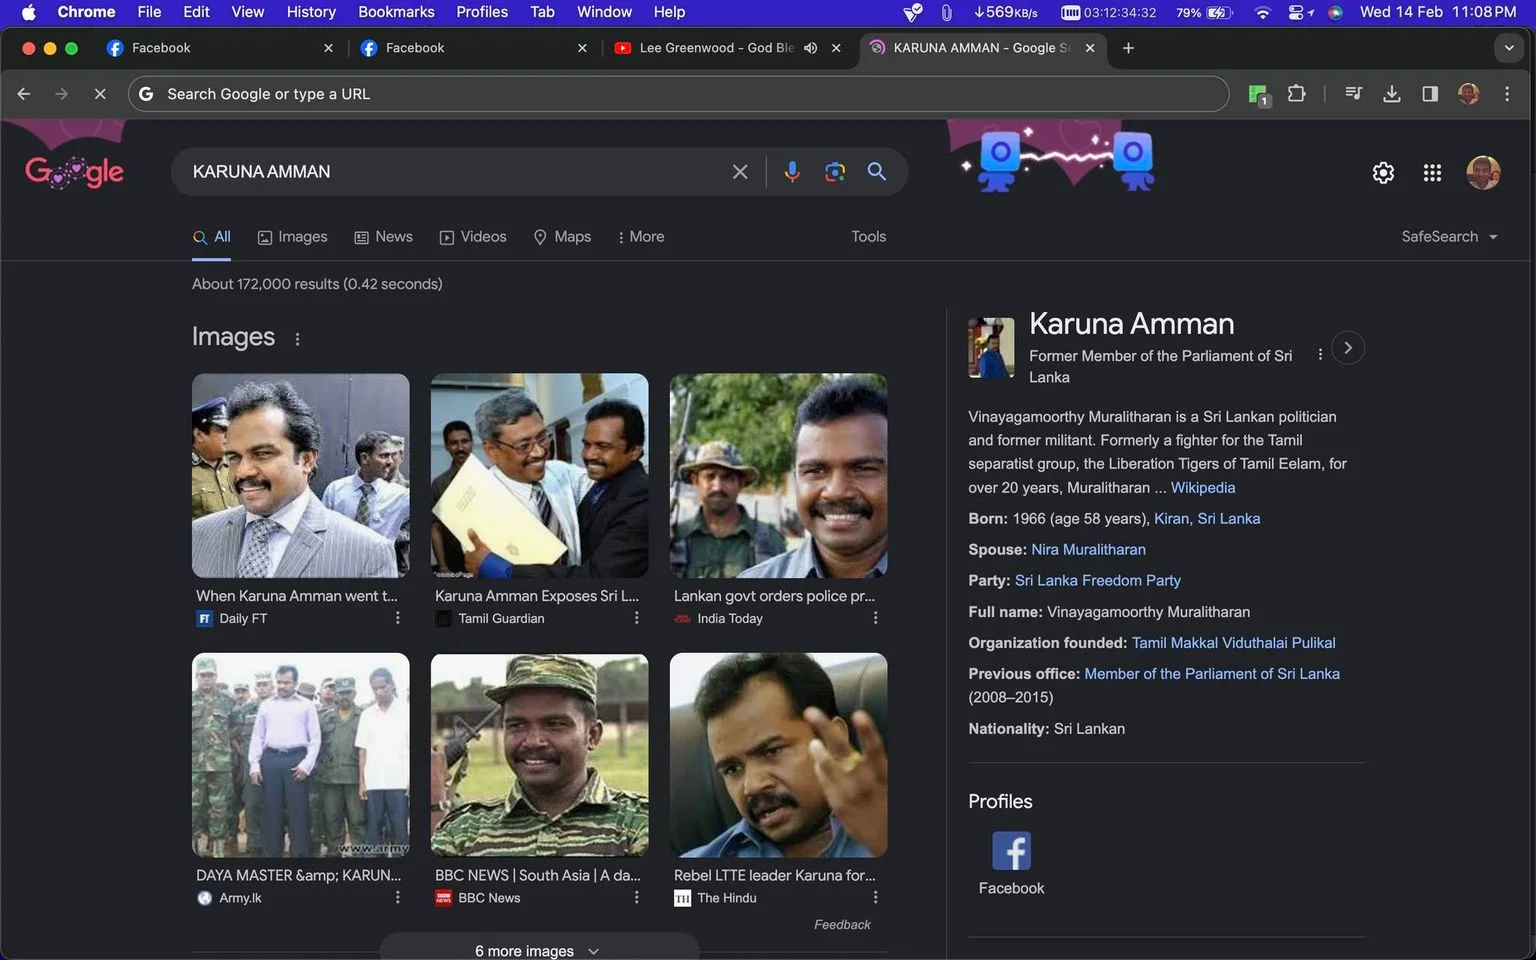Mute the Lee Greenwood tab audio
Image resolution: width=1536 pixels, height=960 pixels.
(x=811, y=48)
